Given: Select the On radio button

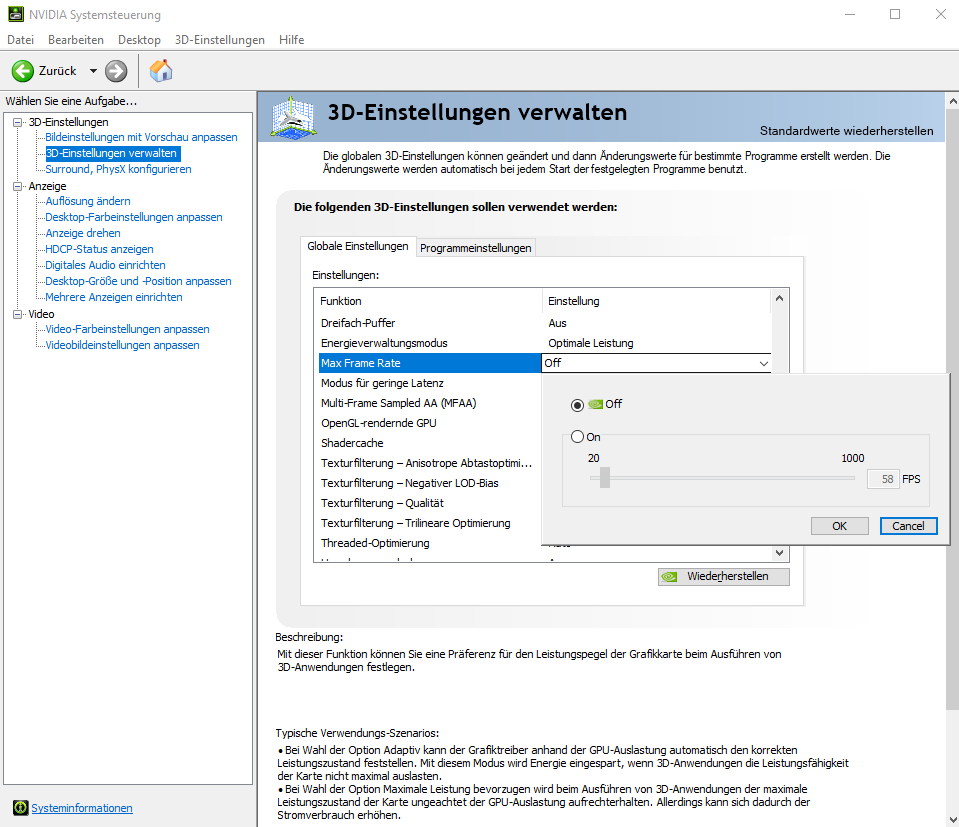Looking at the screenshot, I should point(577,437).
